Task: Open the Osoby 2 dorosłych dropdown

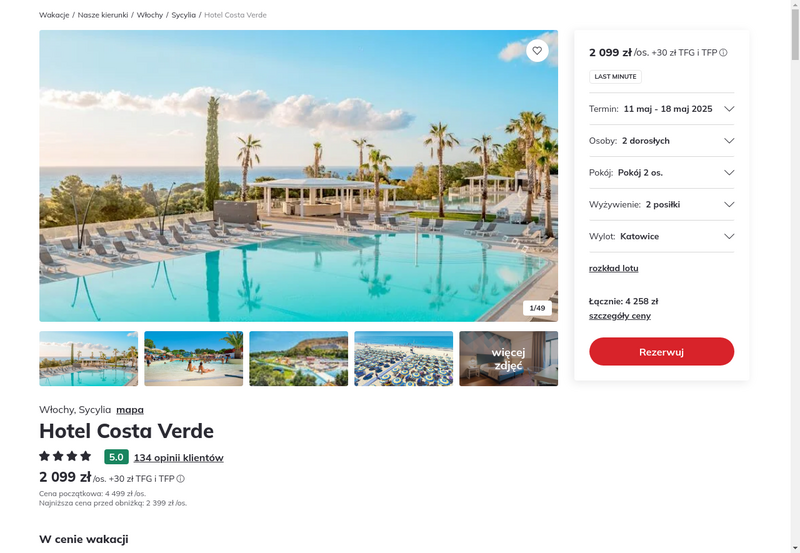Action: click(x=661, y=141)
